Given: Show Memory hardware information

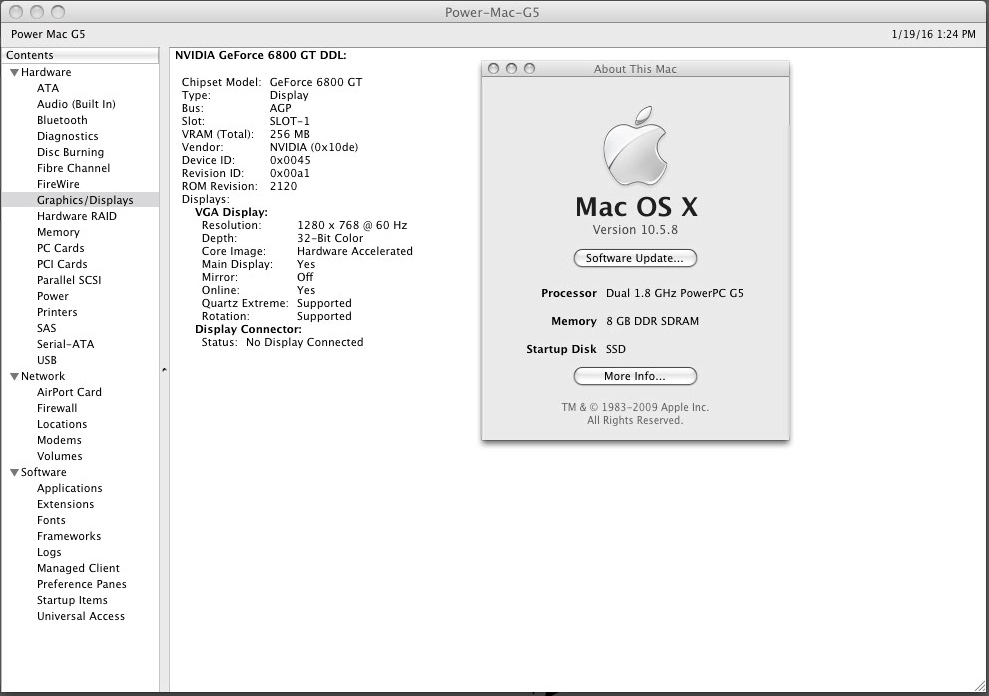Looking at the screenshot, I should tap(58, 232).
